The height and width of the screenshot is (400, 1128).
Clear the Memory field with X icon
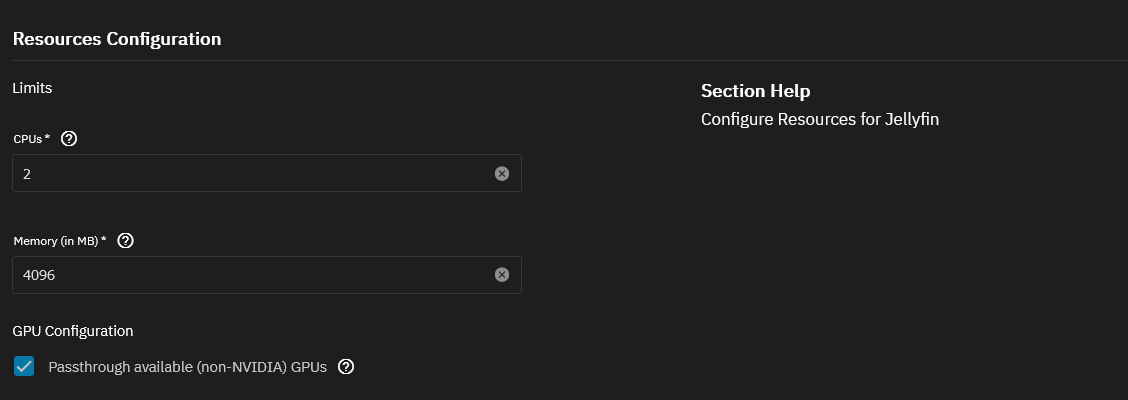[x=502, y=275]
